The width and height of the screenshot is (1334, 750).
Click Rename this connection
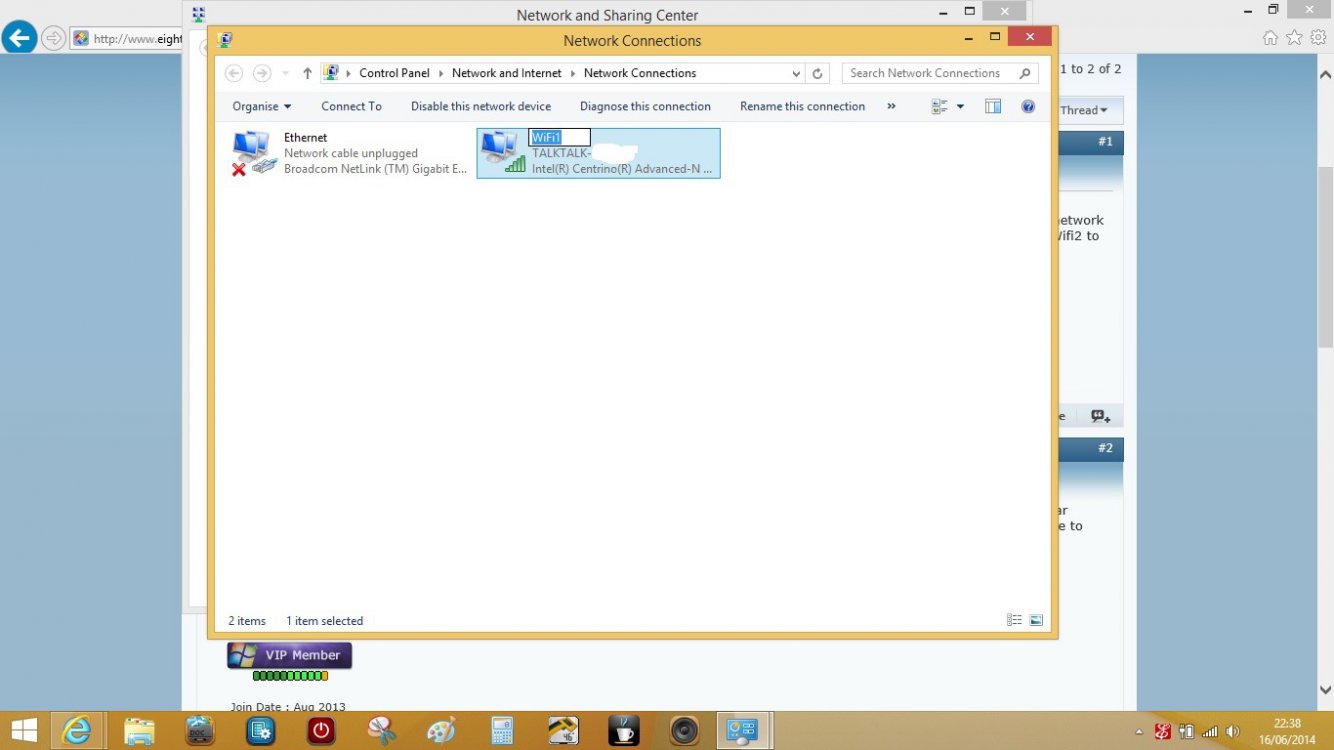click(802, 106)
